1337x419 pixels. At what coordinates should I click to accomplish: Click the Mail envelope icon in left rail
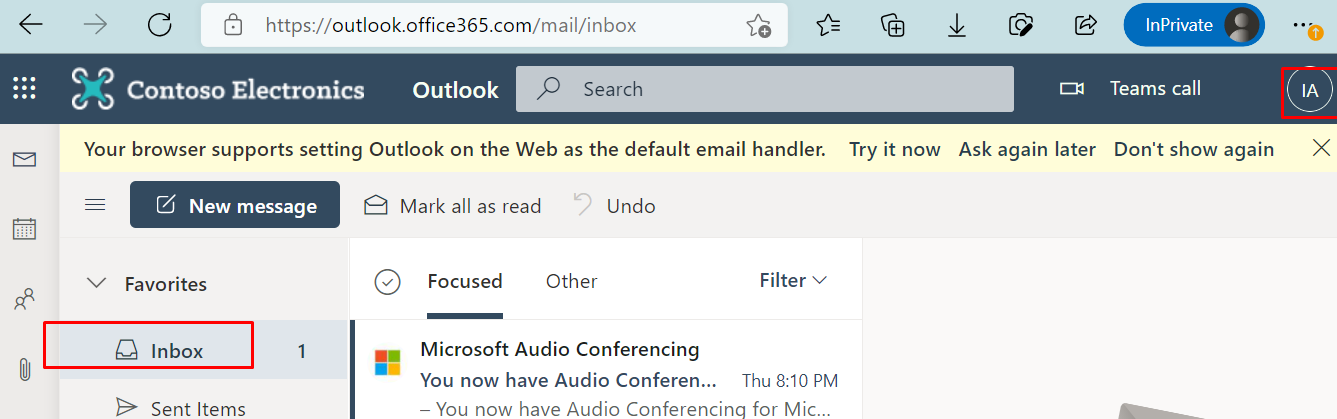24,159
